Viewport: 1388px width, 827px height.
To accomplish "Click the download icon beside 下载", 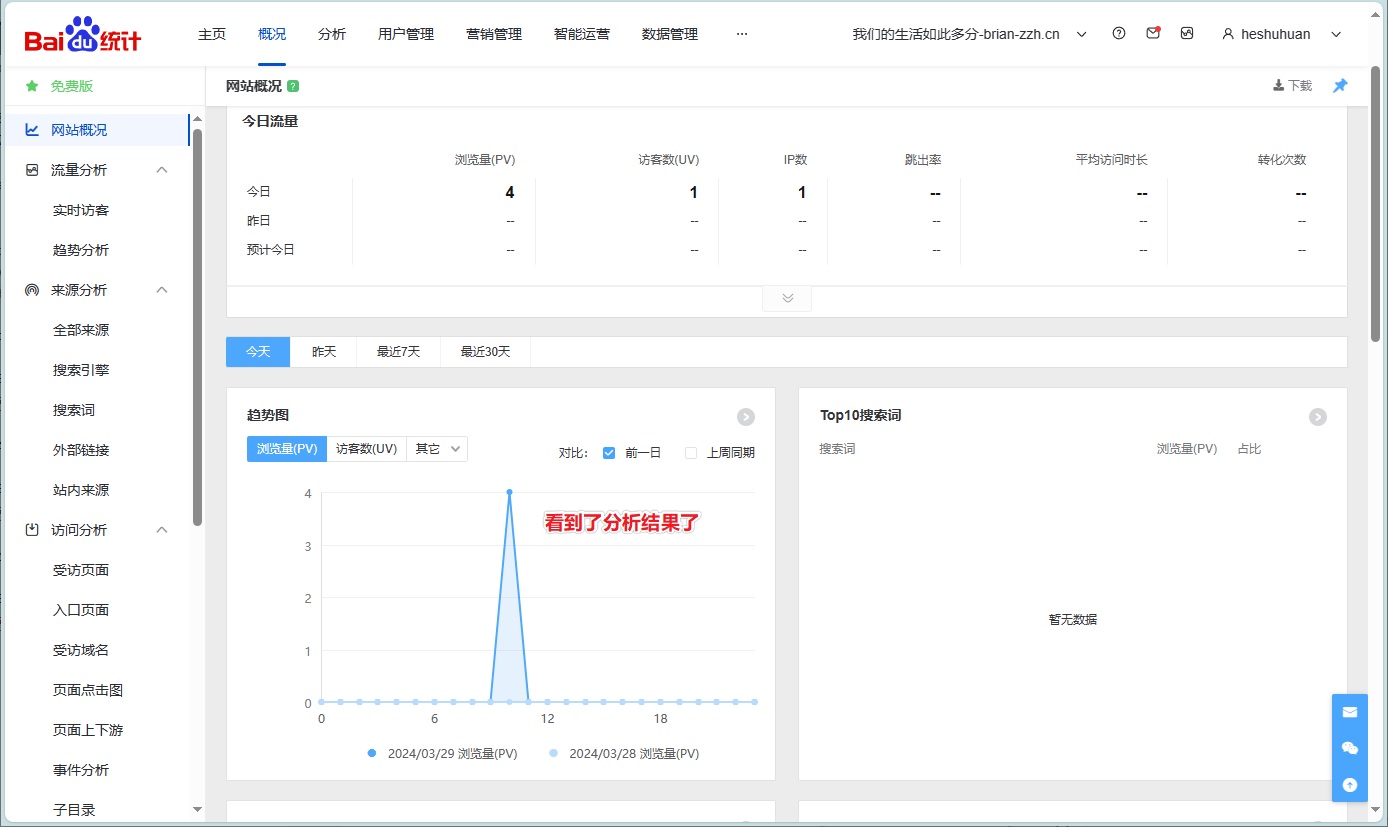I will coord(1278,86).
